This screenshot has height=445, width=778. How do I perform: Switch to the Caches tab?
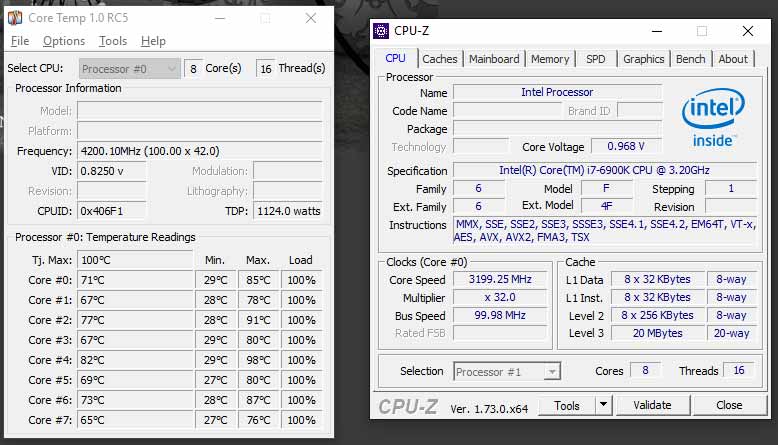[440, 59]
